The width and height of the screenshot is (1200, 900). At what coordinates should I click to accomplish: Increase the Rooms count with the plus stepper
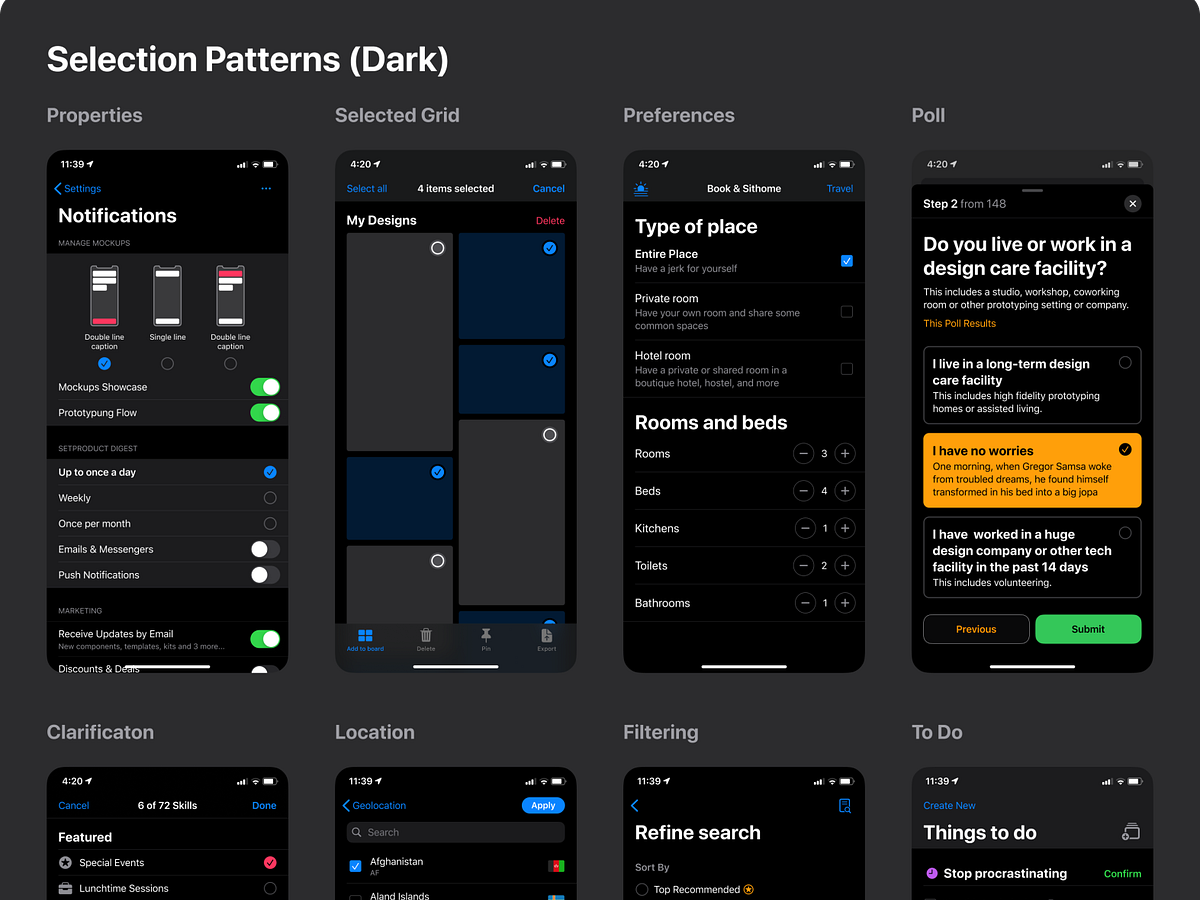[844, 453]
